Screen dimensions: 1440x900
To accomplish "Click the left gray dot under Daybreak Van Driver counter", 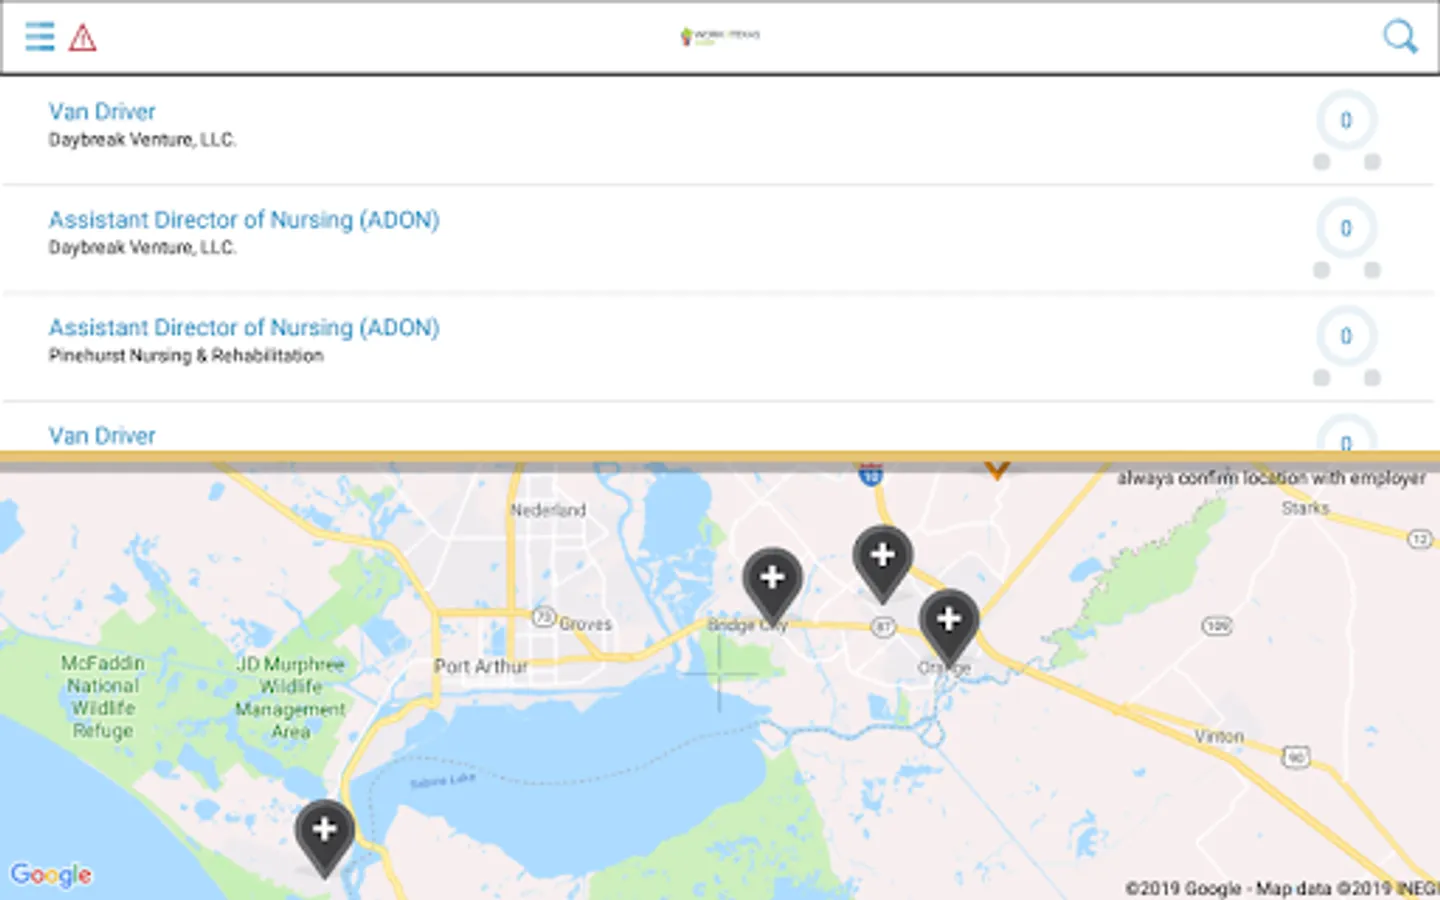I will (1321, 162).
